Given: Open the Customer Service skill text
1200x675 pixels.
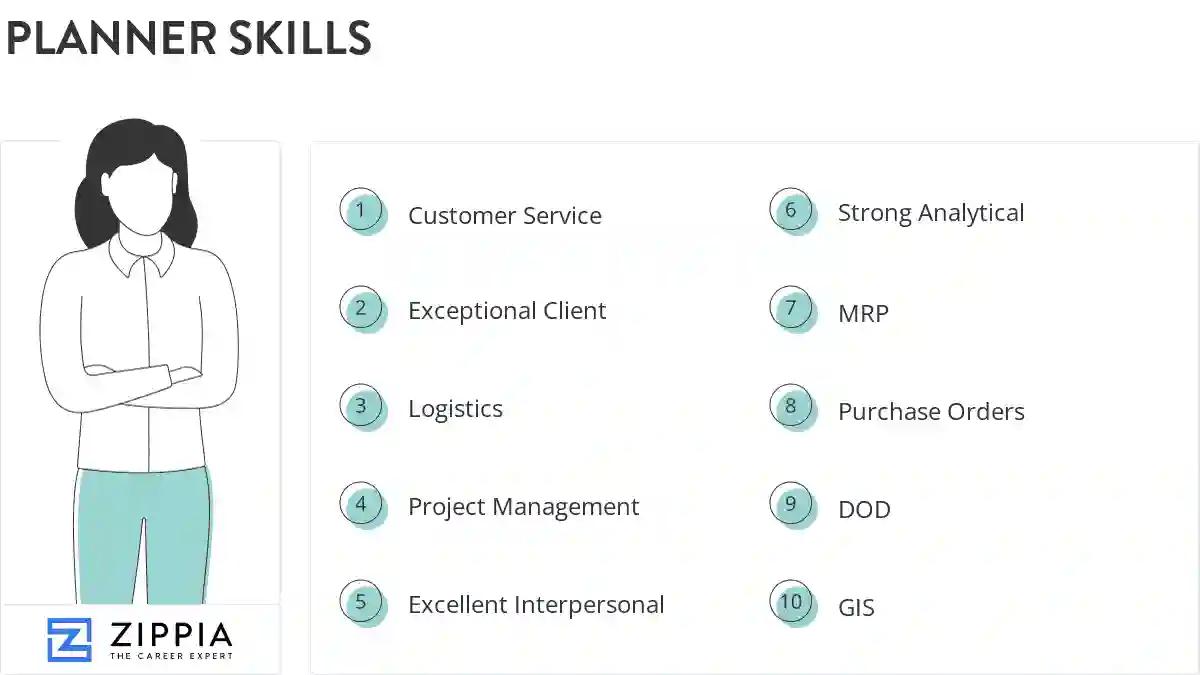Looking at the screenshot, I should coord(505,216).
